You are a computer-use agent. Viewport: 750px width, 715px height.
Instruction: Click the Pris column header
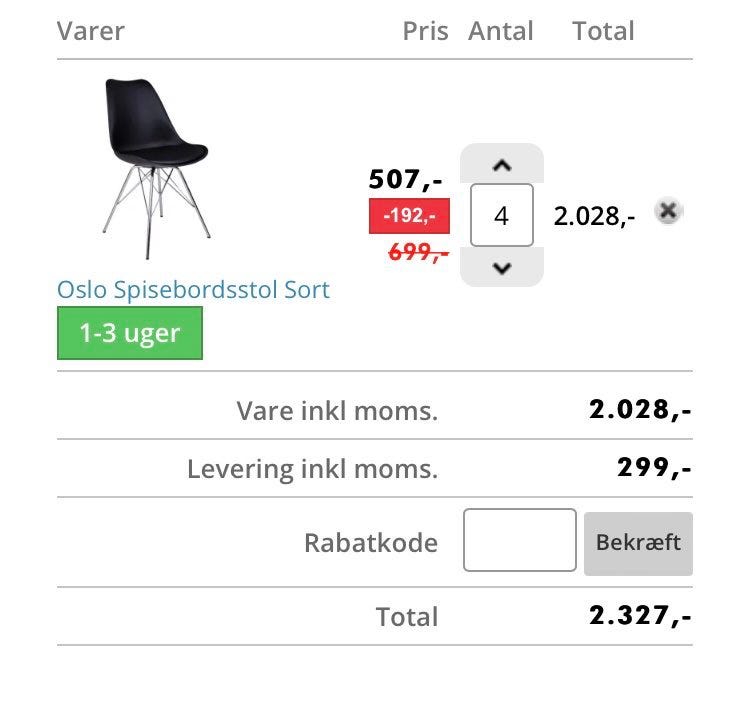tap(426, 31)
